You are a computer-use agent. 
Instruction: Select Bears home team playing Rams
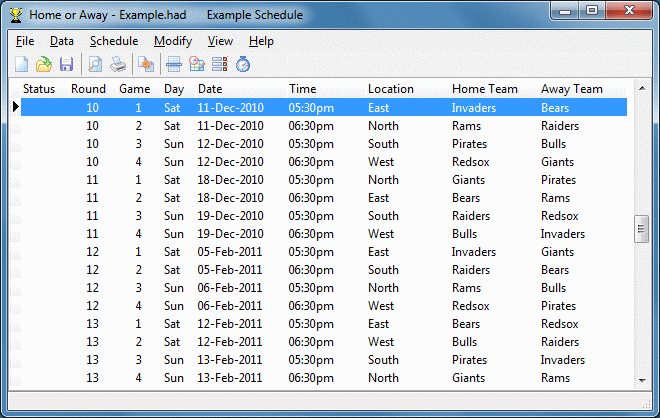pos(466,198)
